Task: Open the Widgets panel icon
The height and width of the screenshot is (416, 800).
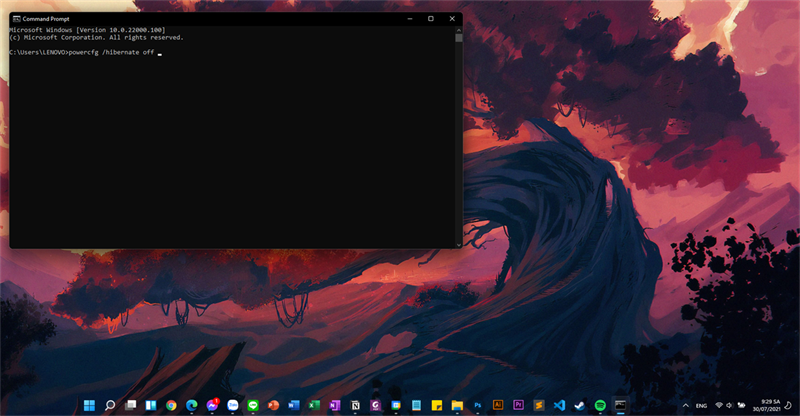Action: coord(151,405)
